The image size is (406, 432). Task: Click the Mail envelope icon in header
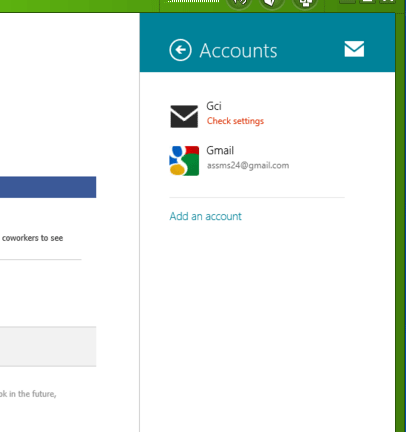tap(354, 49)
